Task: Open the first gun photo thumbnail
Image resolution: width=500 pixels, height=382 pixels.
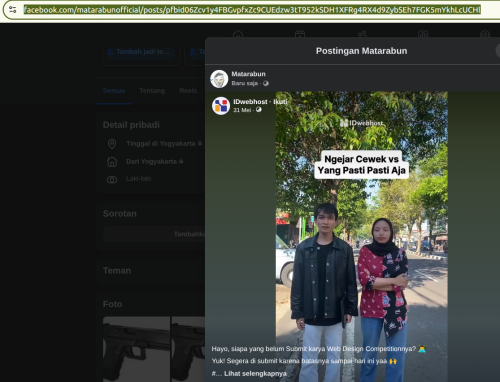Action: (x=136, y=349)
